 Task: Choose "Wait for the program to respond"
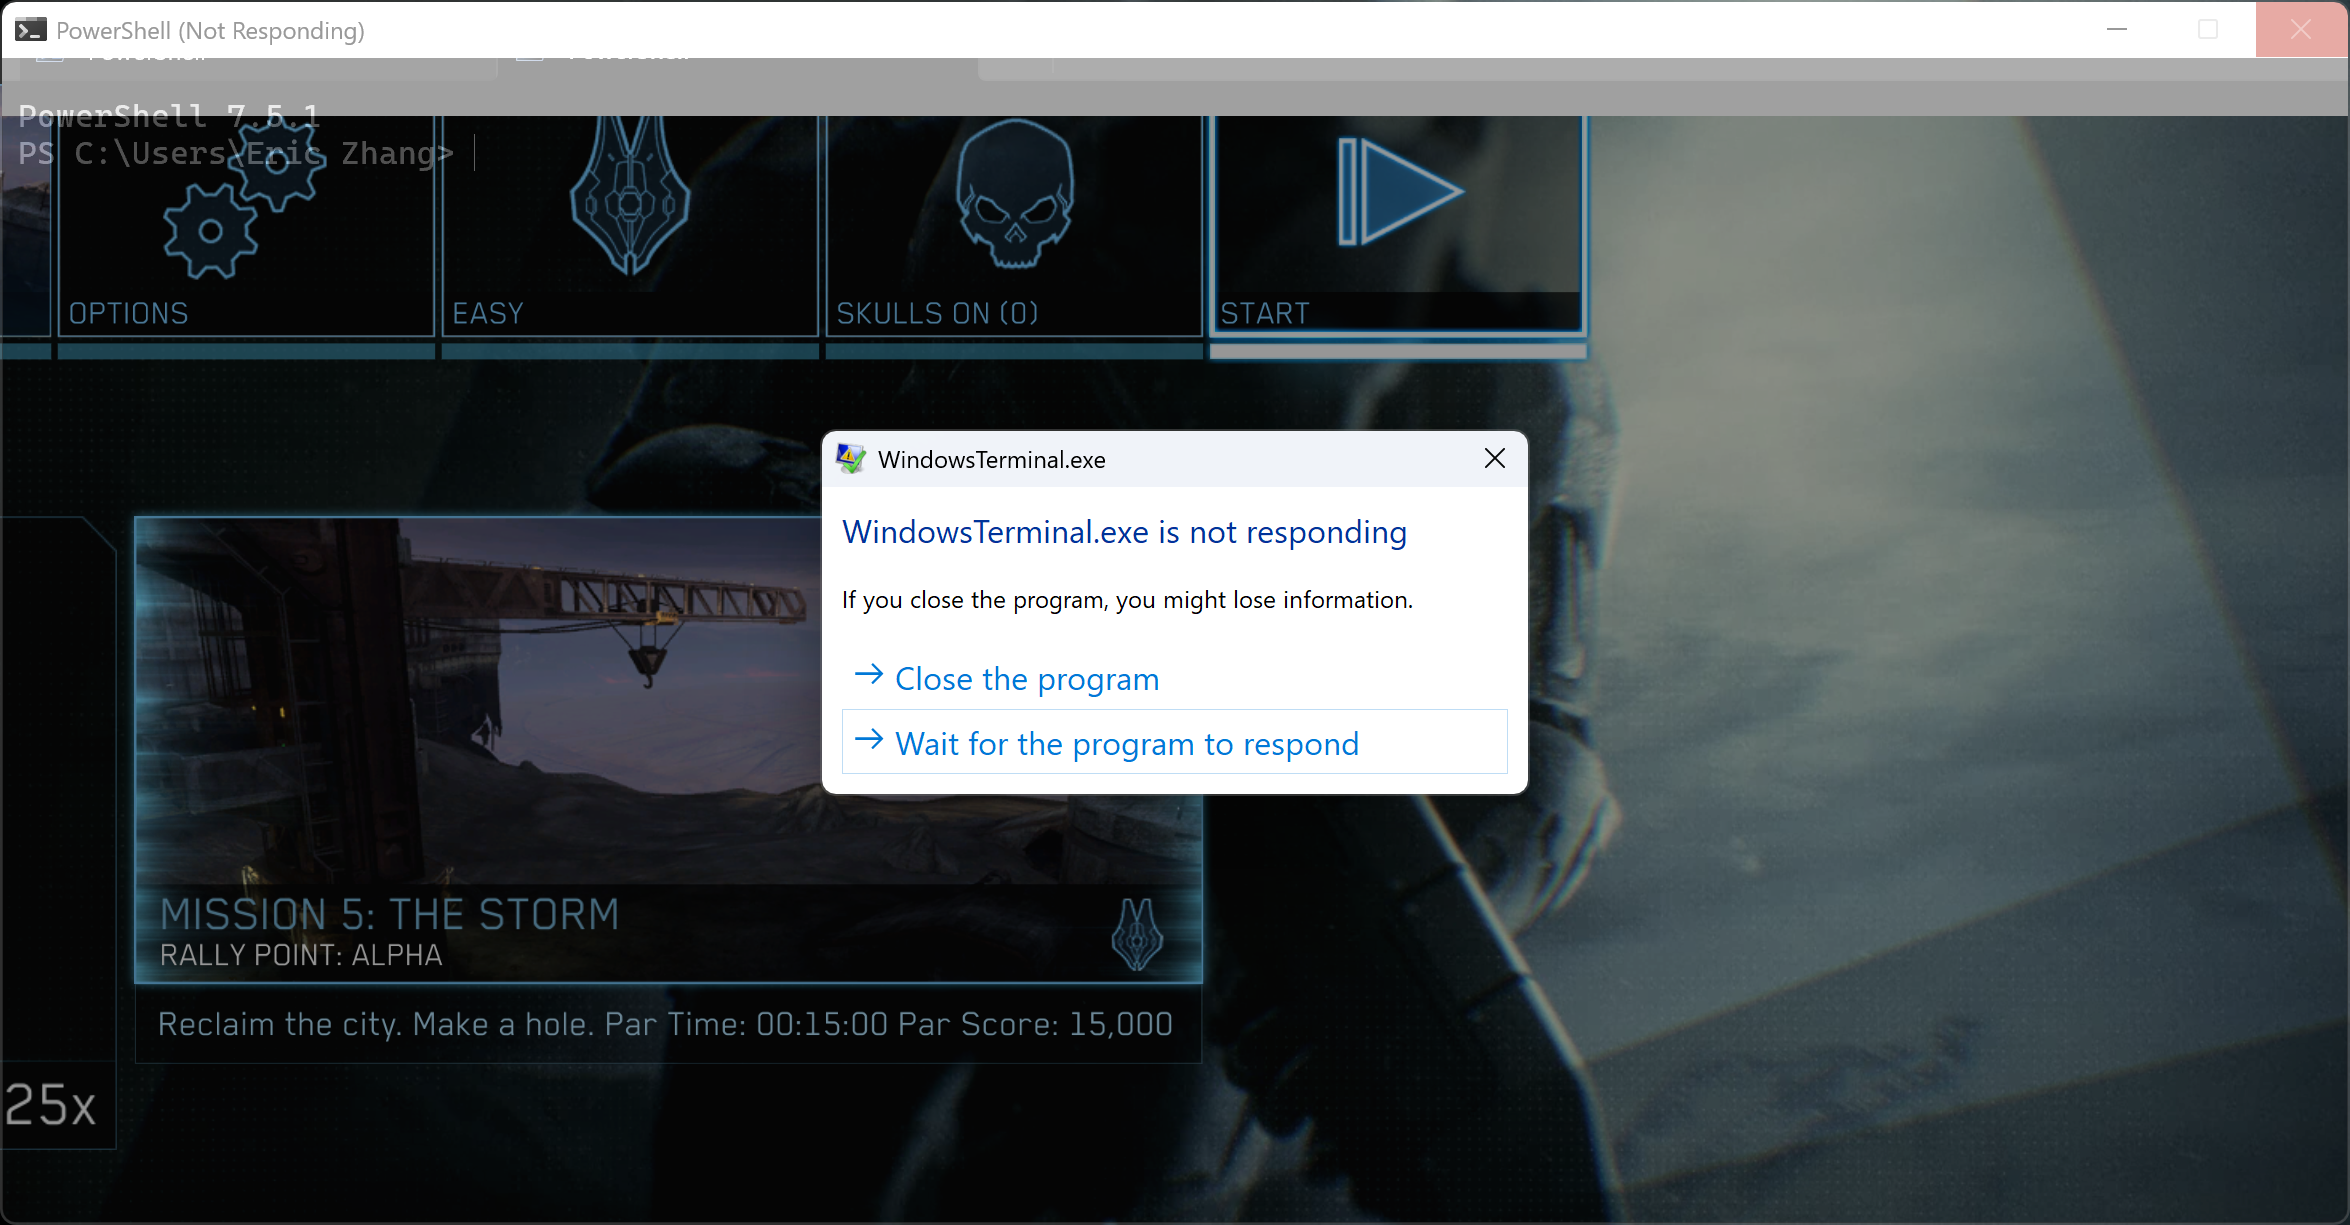[1174, 742]
